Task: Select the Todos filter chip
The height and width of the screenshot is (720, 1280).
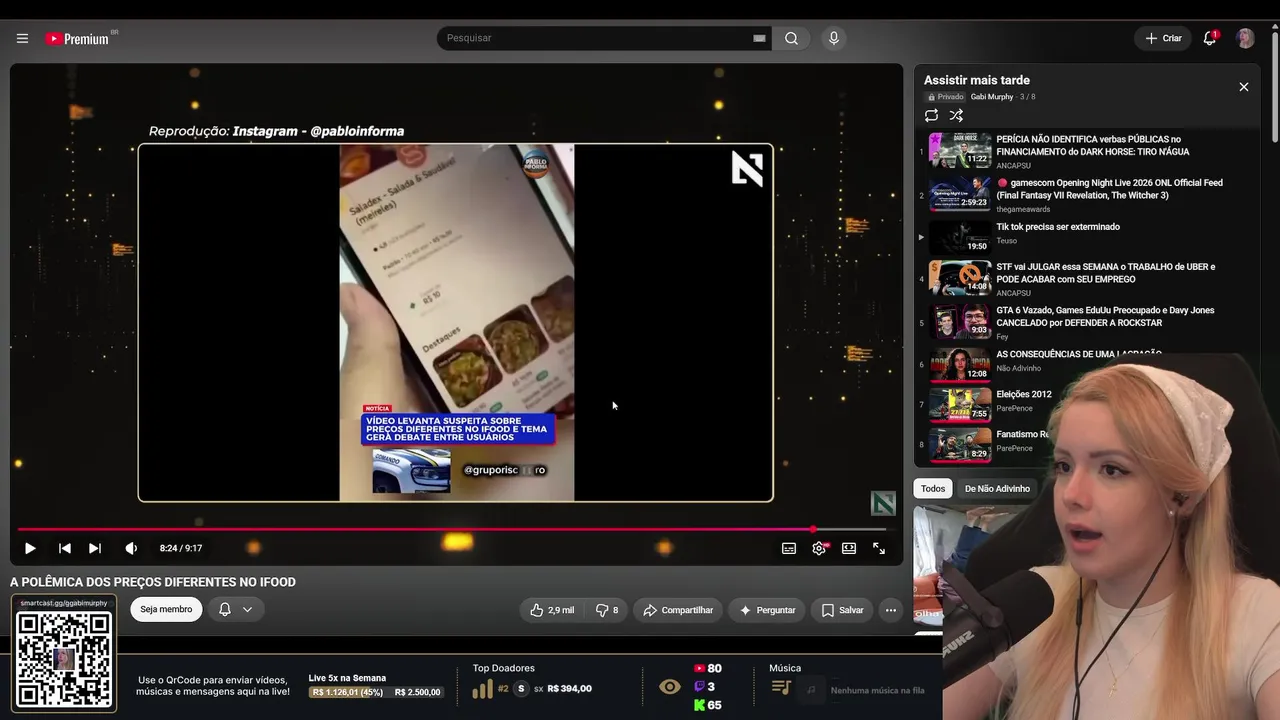Action: 933,489
